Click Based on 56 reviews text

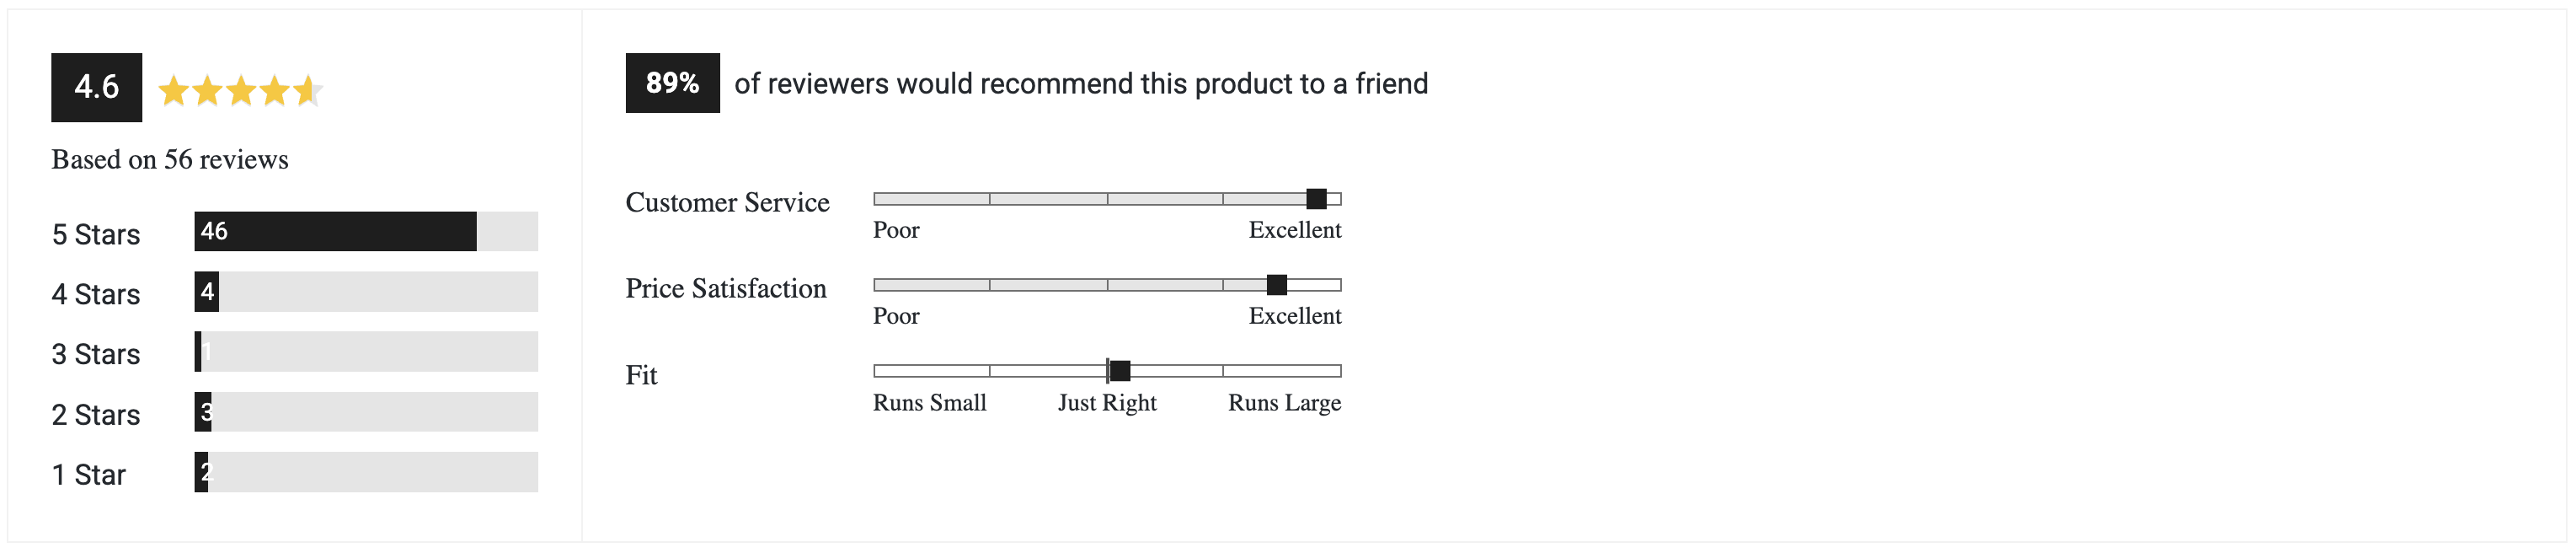(170, 159)
